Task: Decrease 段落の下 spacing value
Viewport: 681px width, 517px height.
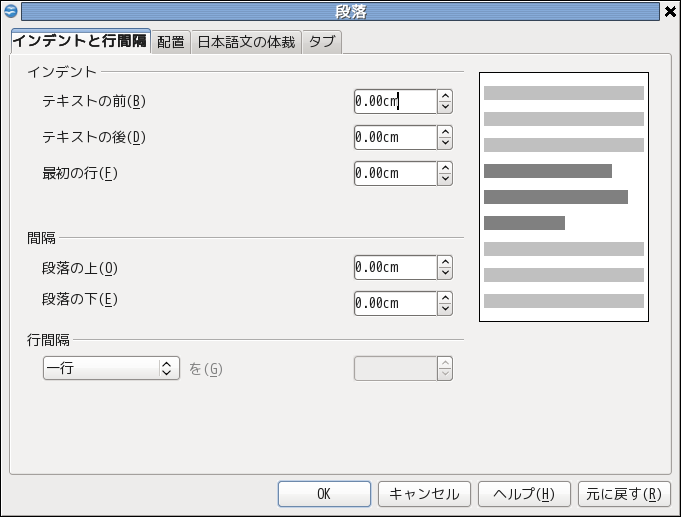Action: [x=445, y=309]
